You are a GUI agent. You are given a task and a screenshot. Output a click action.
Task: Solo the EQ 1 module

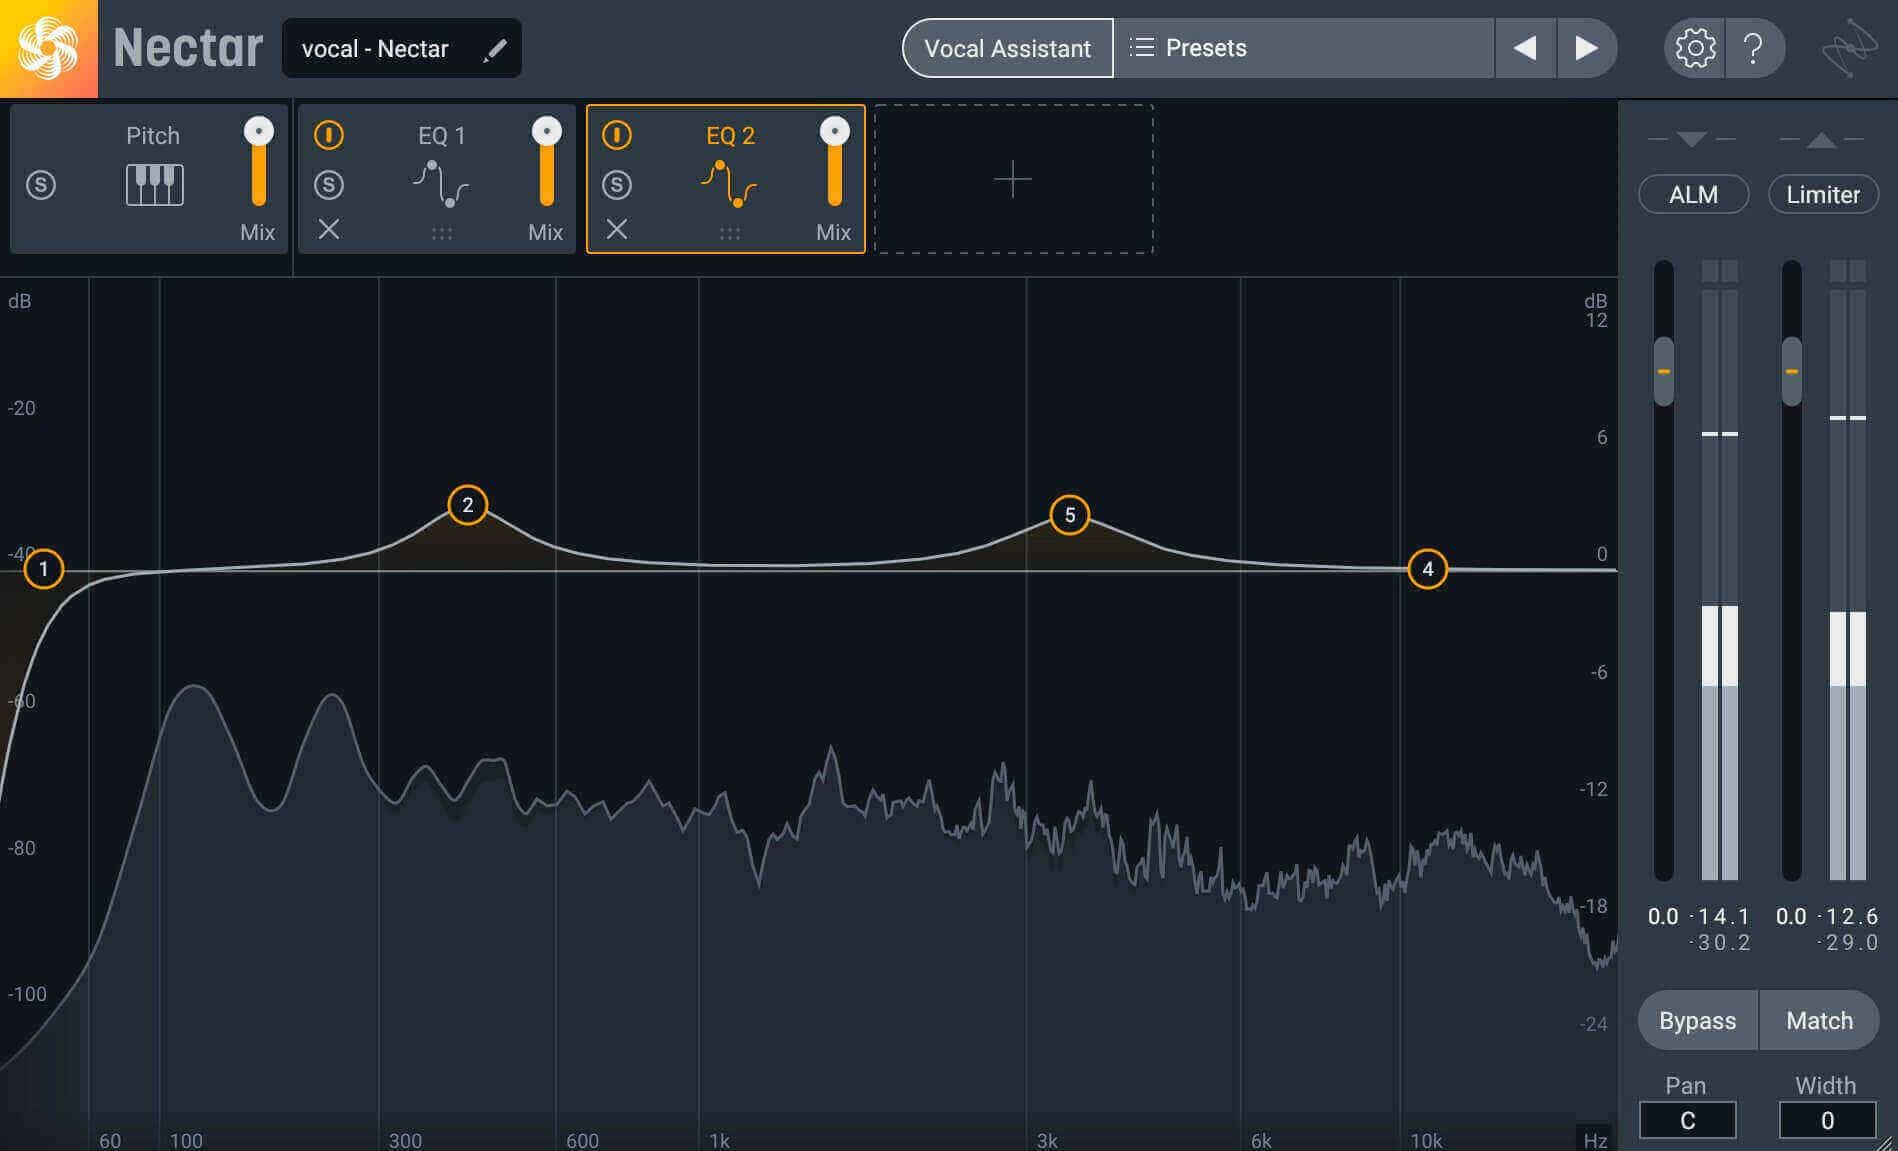click(x=329, y=185)
